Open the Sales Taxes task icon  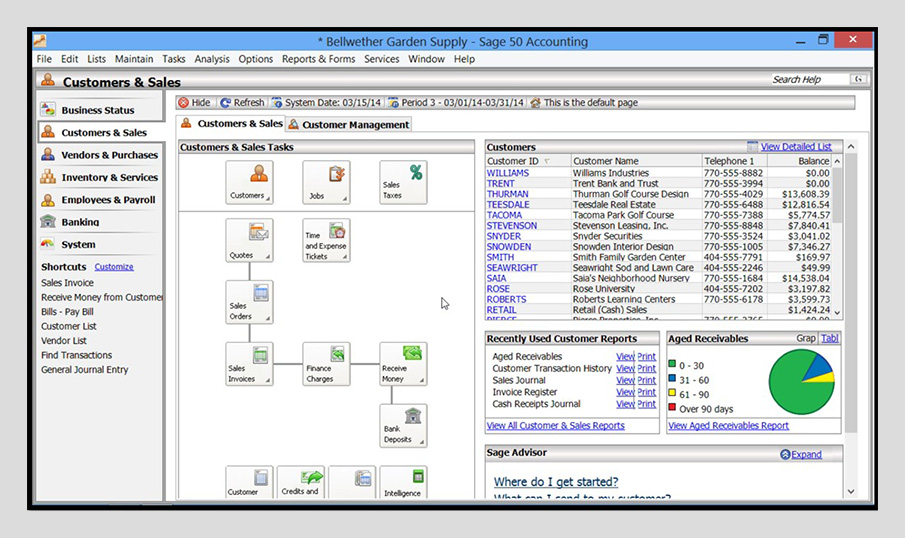[403, 182]
